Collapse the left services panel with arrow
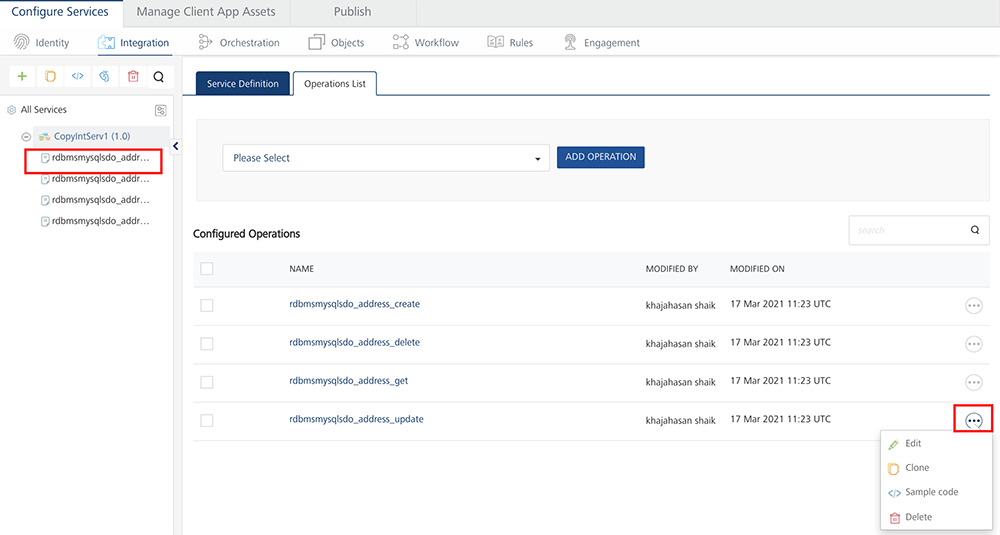 [175, 146]
